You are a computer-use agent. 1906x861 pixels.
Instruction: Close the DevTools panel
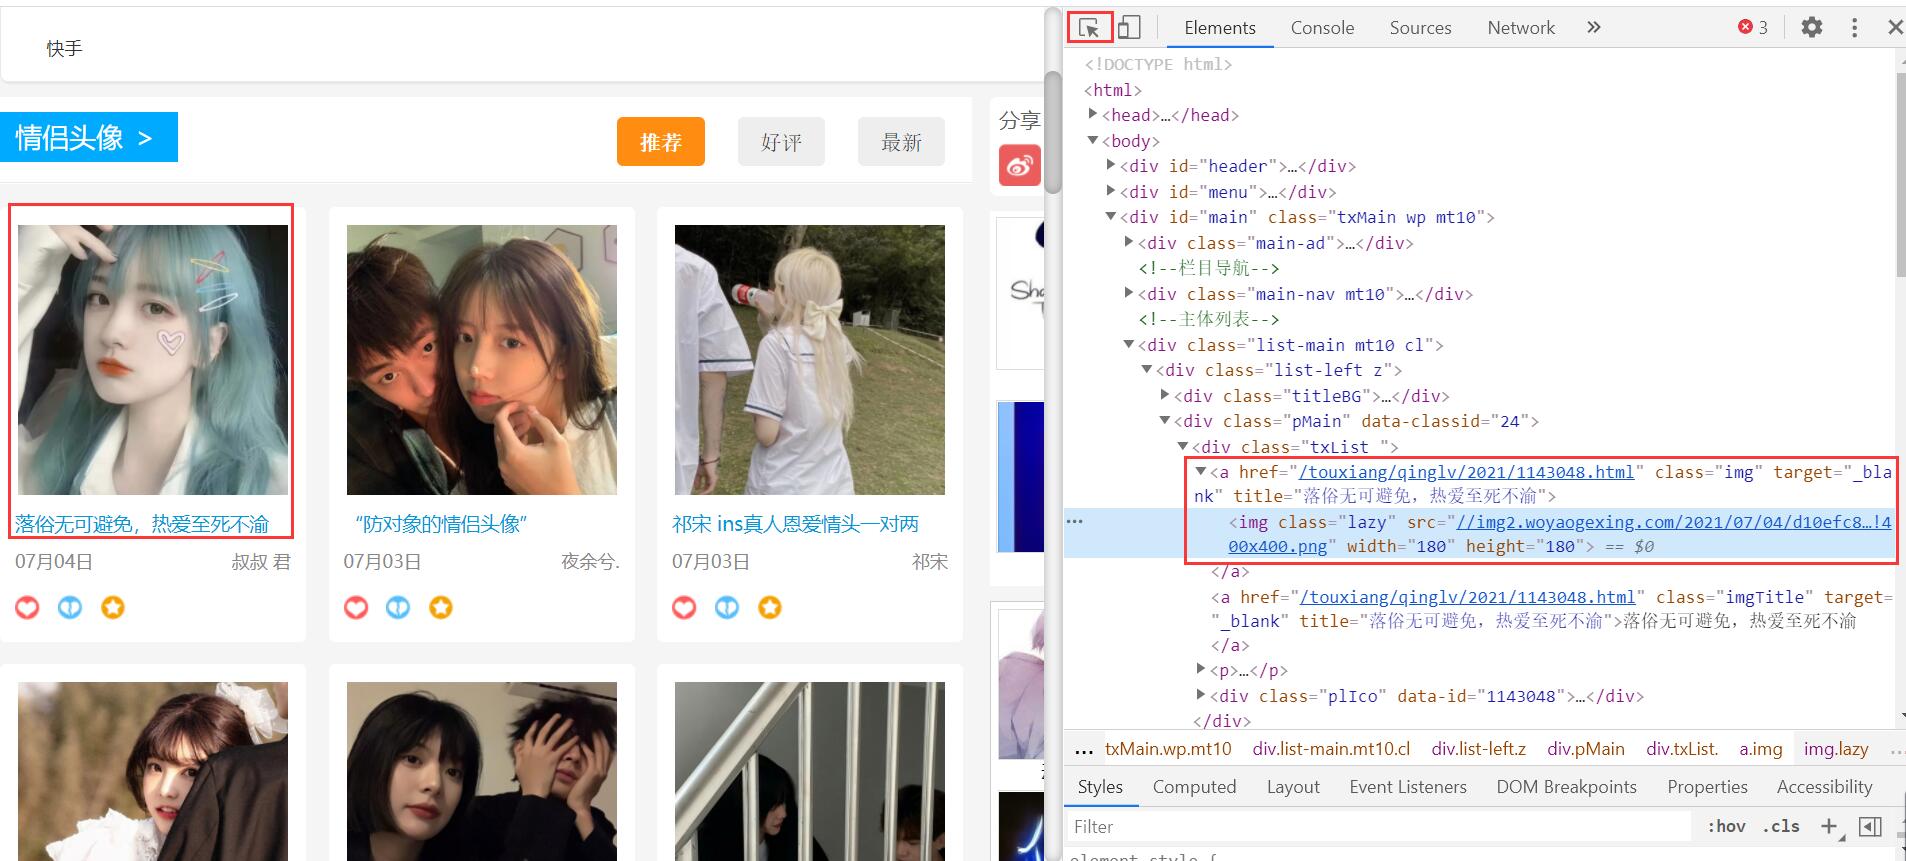pyautogui.click(x=1895, y=28)
